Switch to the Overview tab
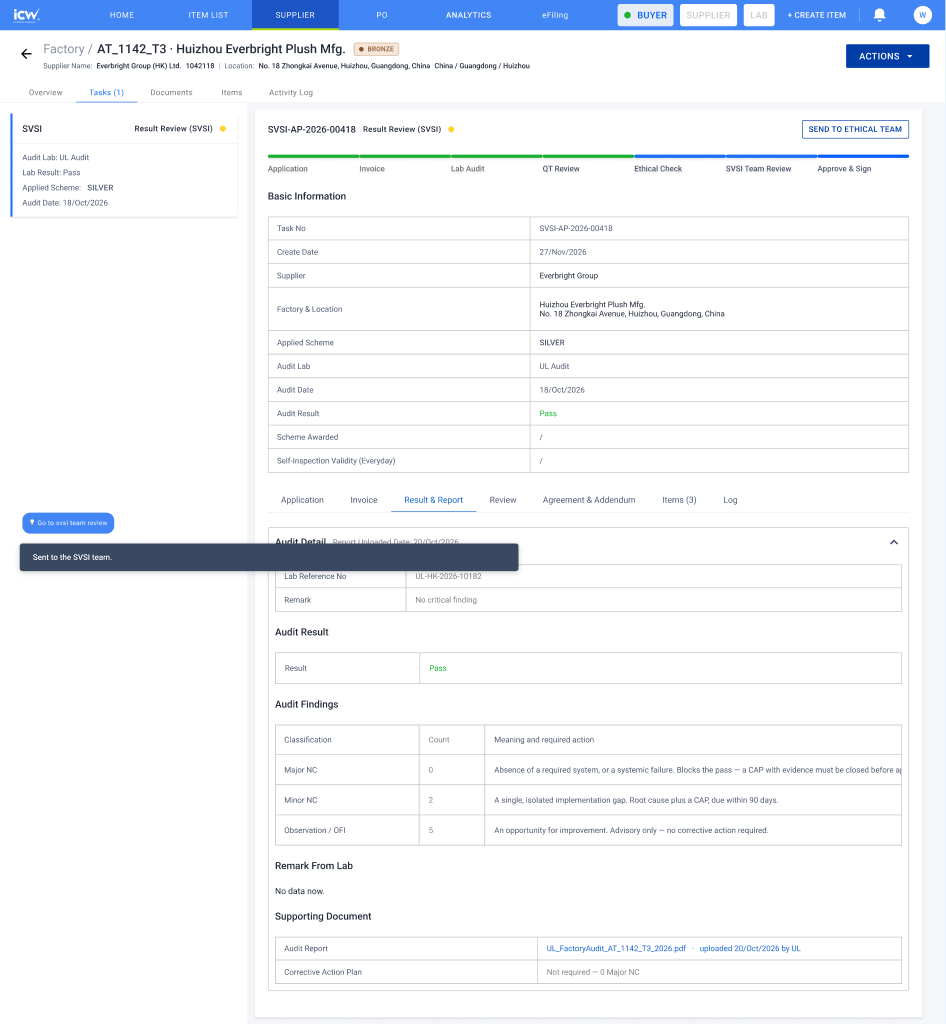946x1024 pixels. coord(46,93)
